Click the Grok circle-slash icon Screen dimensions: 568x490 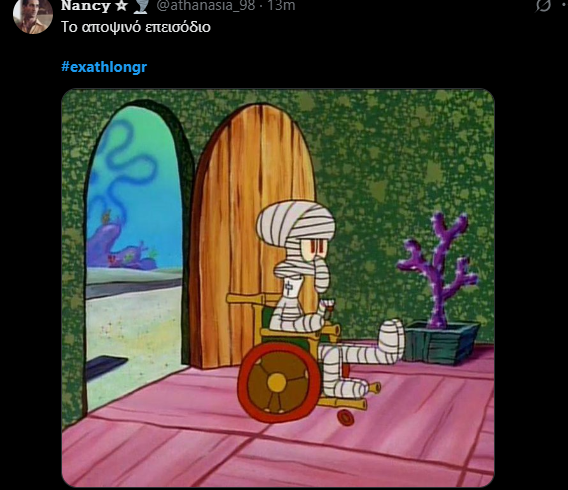point(543,5)
